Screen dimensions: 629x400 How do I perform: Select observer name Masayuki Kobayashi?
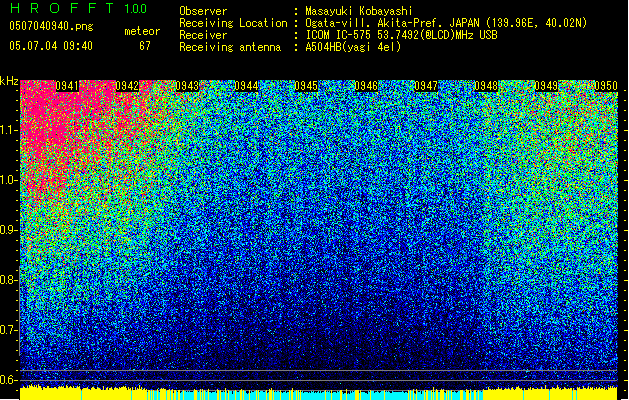pos(359,11)
